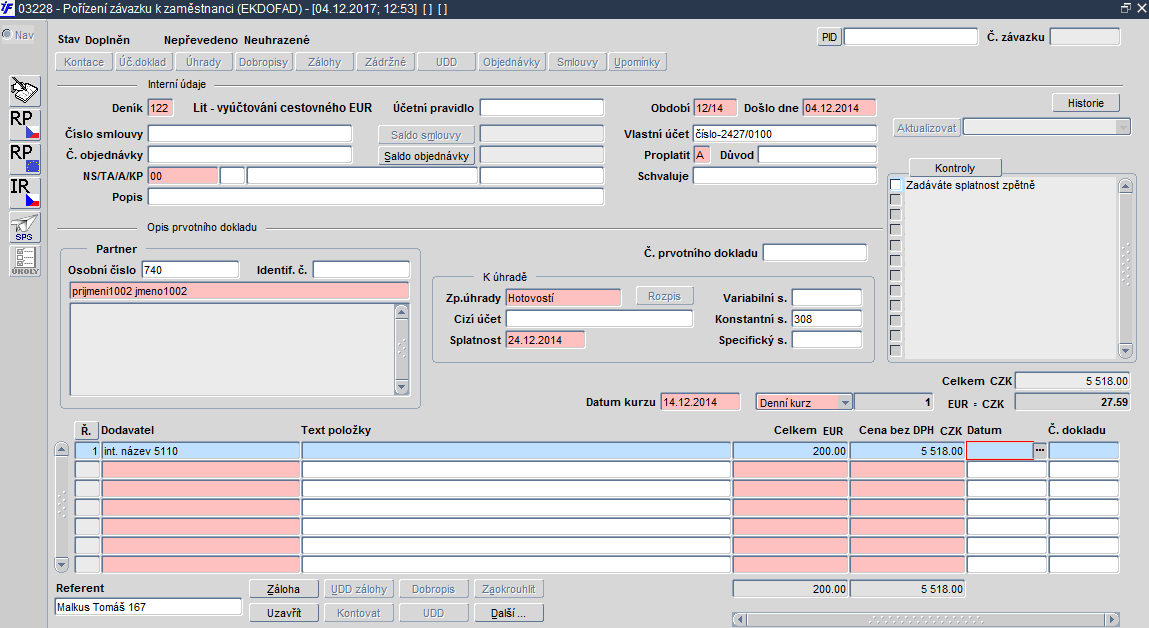Click the SPS airplane icon
1149x628 pixels.
pyautogui.click(x=25, y=227)
